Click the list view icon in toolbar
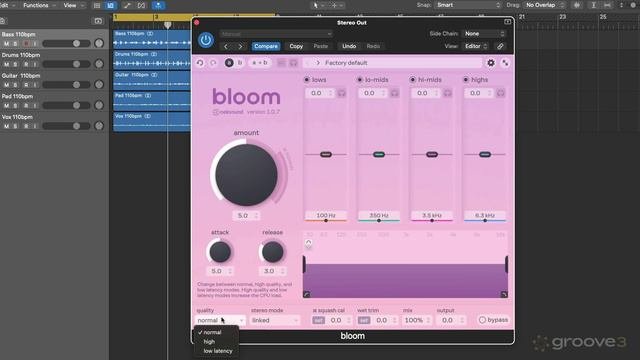Viewport: 640px width, 360px height. [x=97, y=5]
